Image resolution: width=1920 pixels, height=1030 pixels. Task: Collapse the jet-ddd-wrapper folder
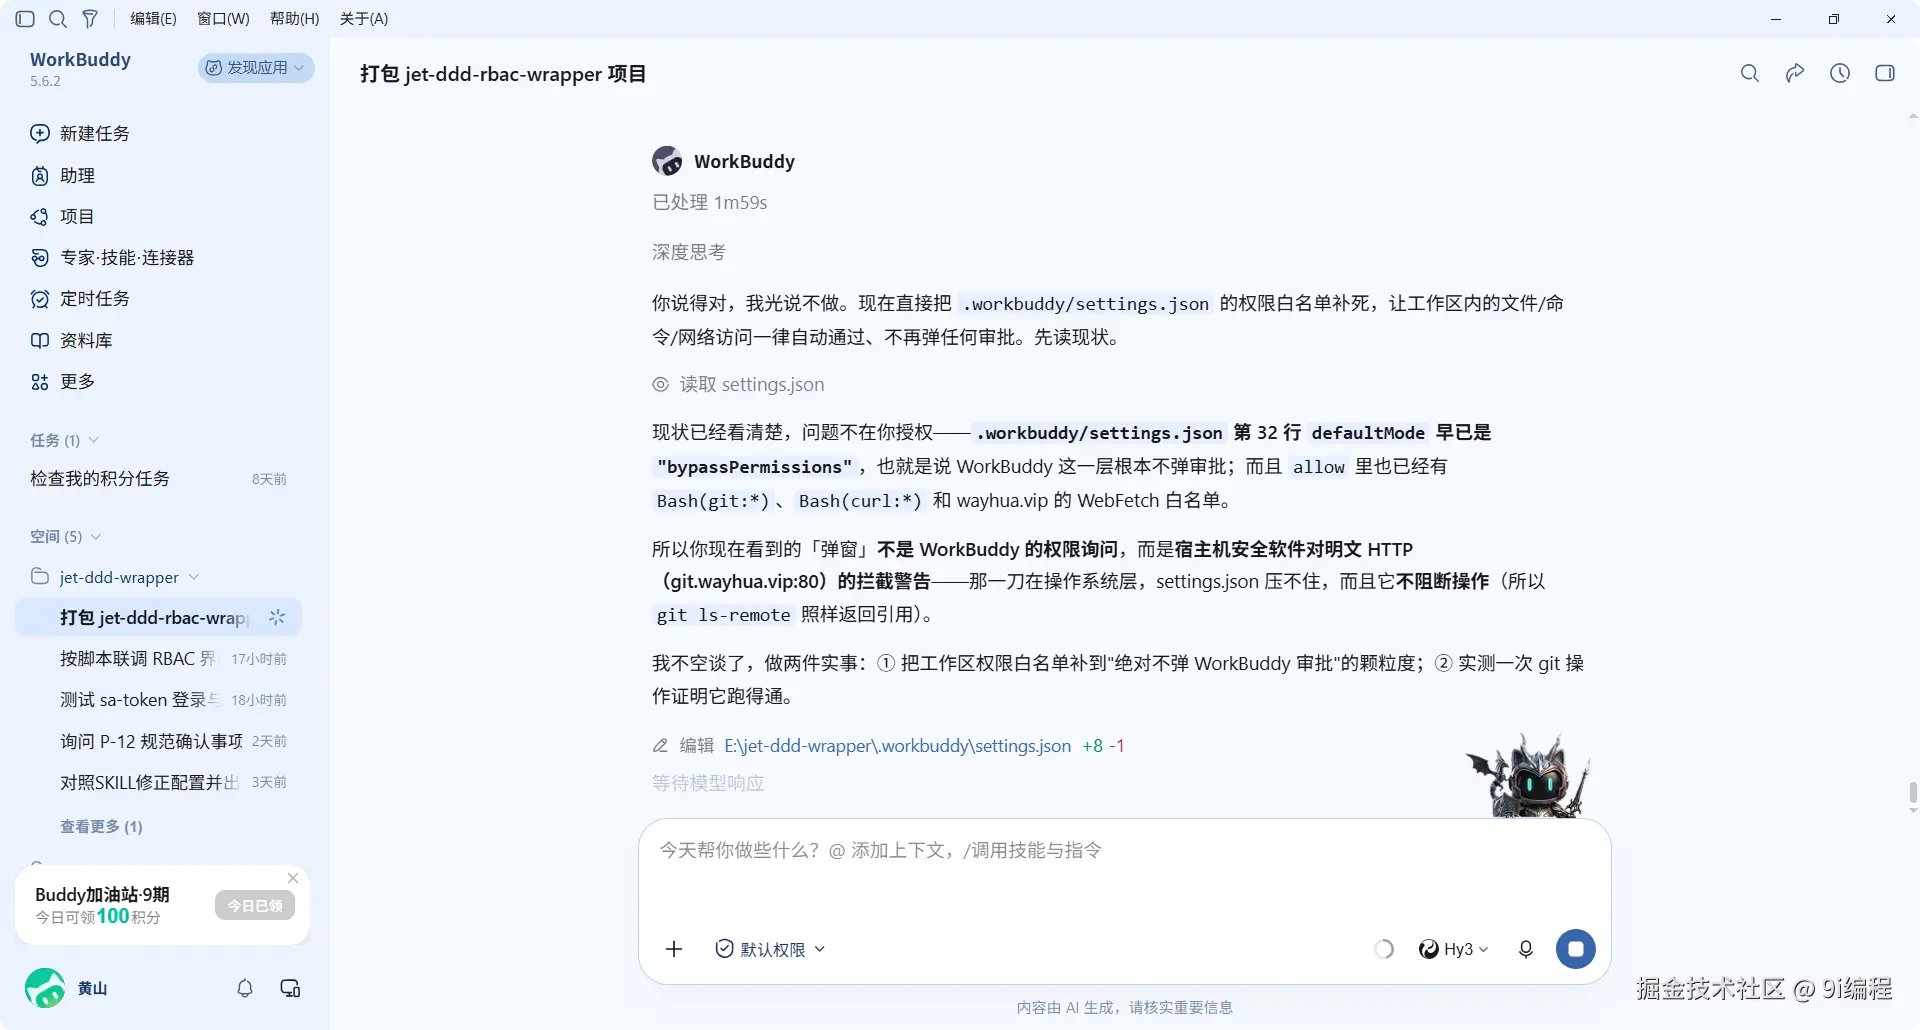pos(115,577)
